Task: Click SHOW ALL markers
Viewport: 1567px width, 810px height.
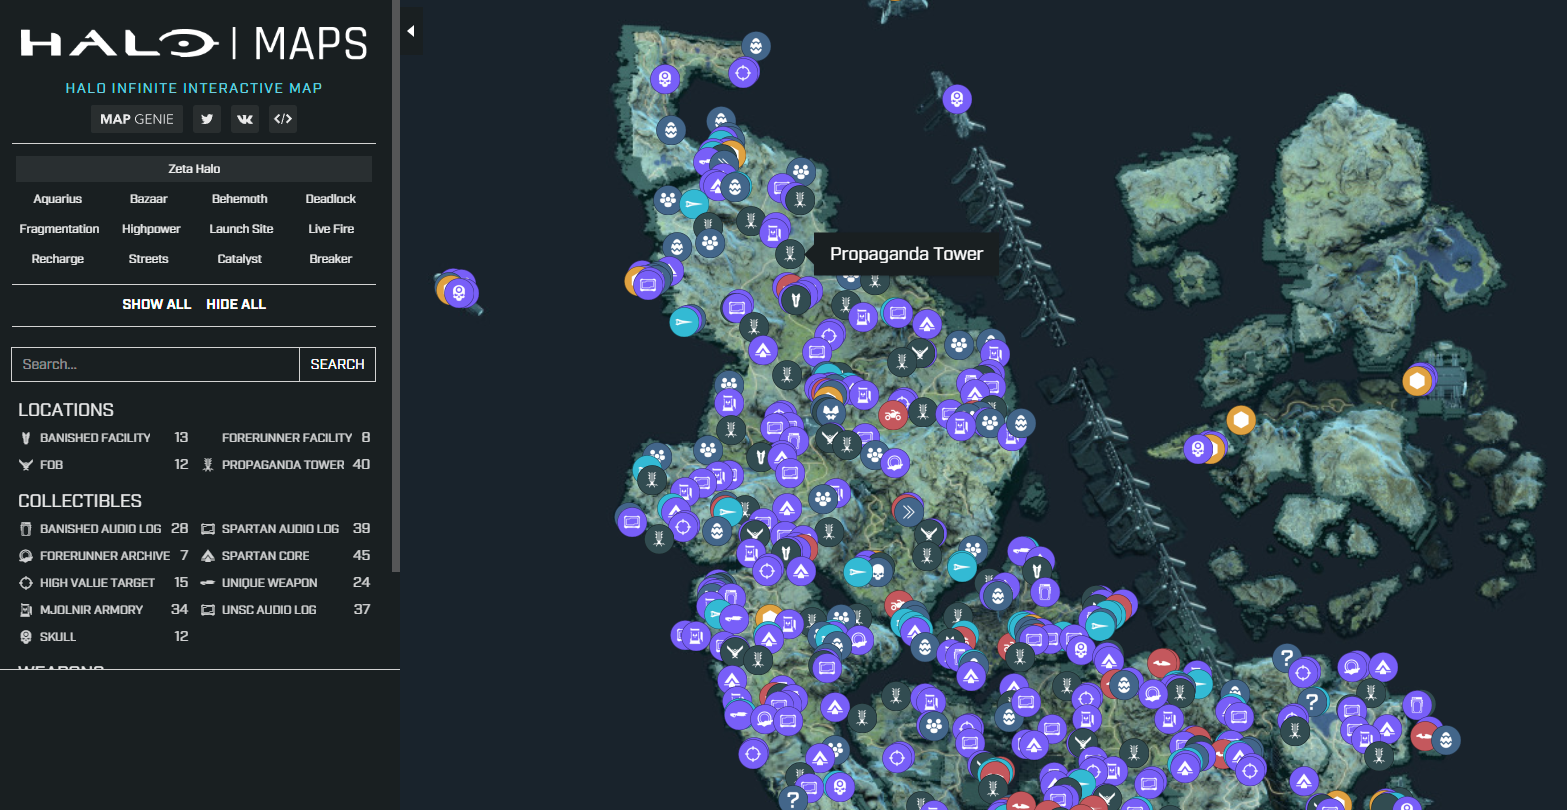Action: (x=156, y=304)
